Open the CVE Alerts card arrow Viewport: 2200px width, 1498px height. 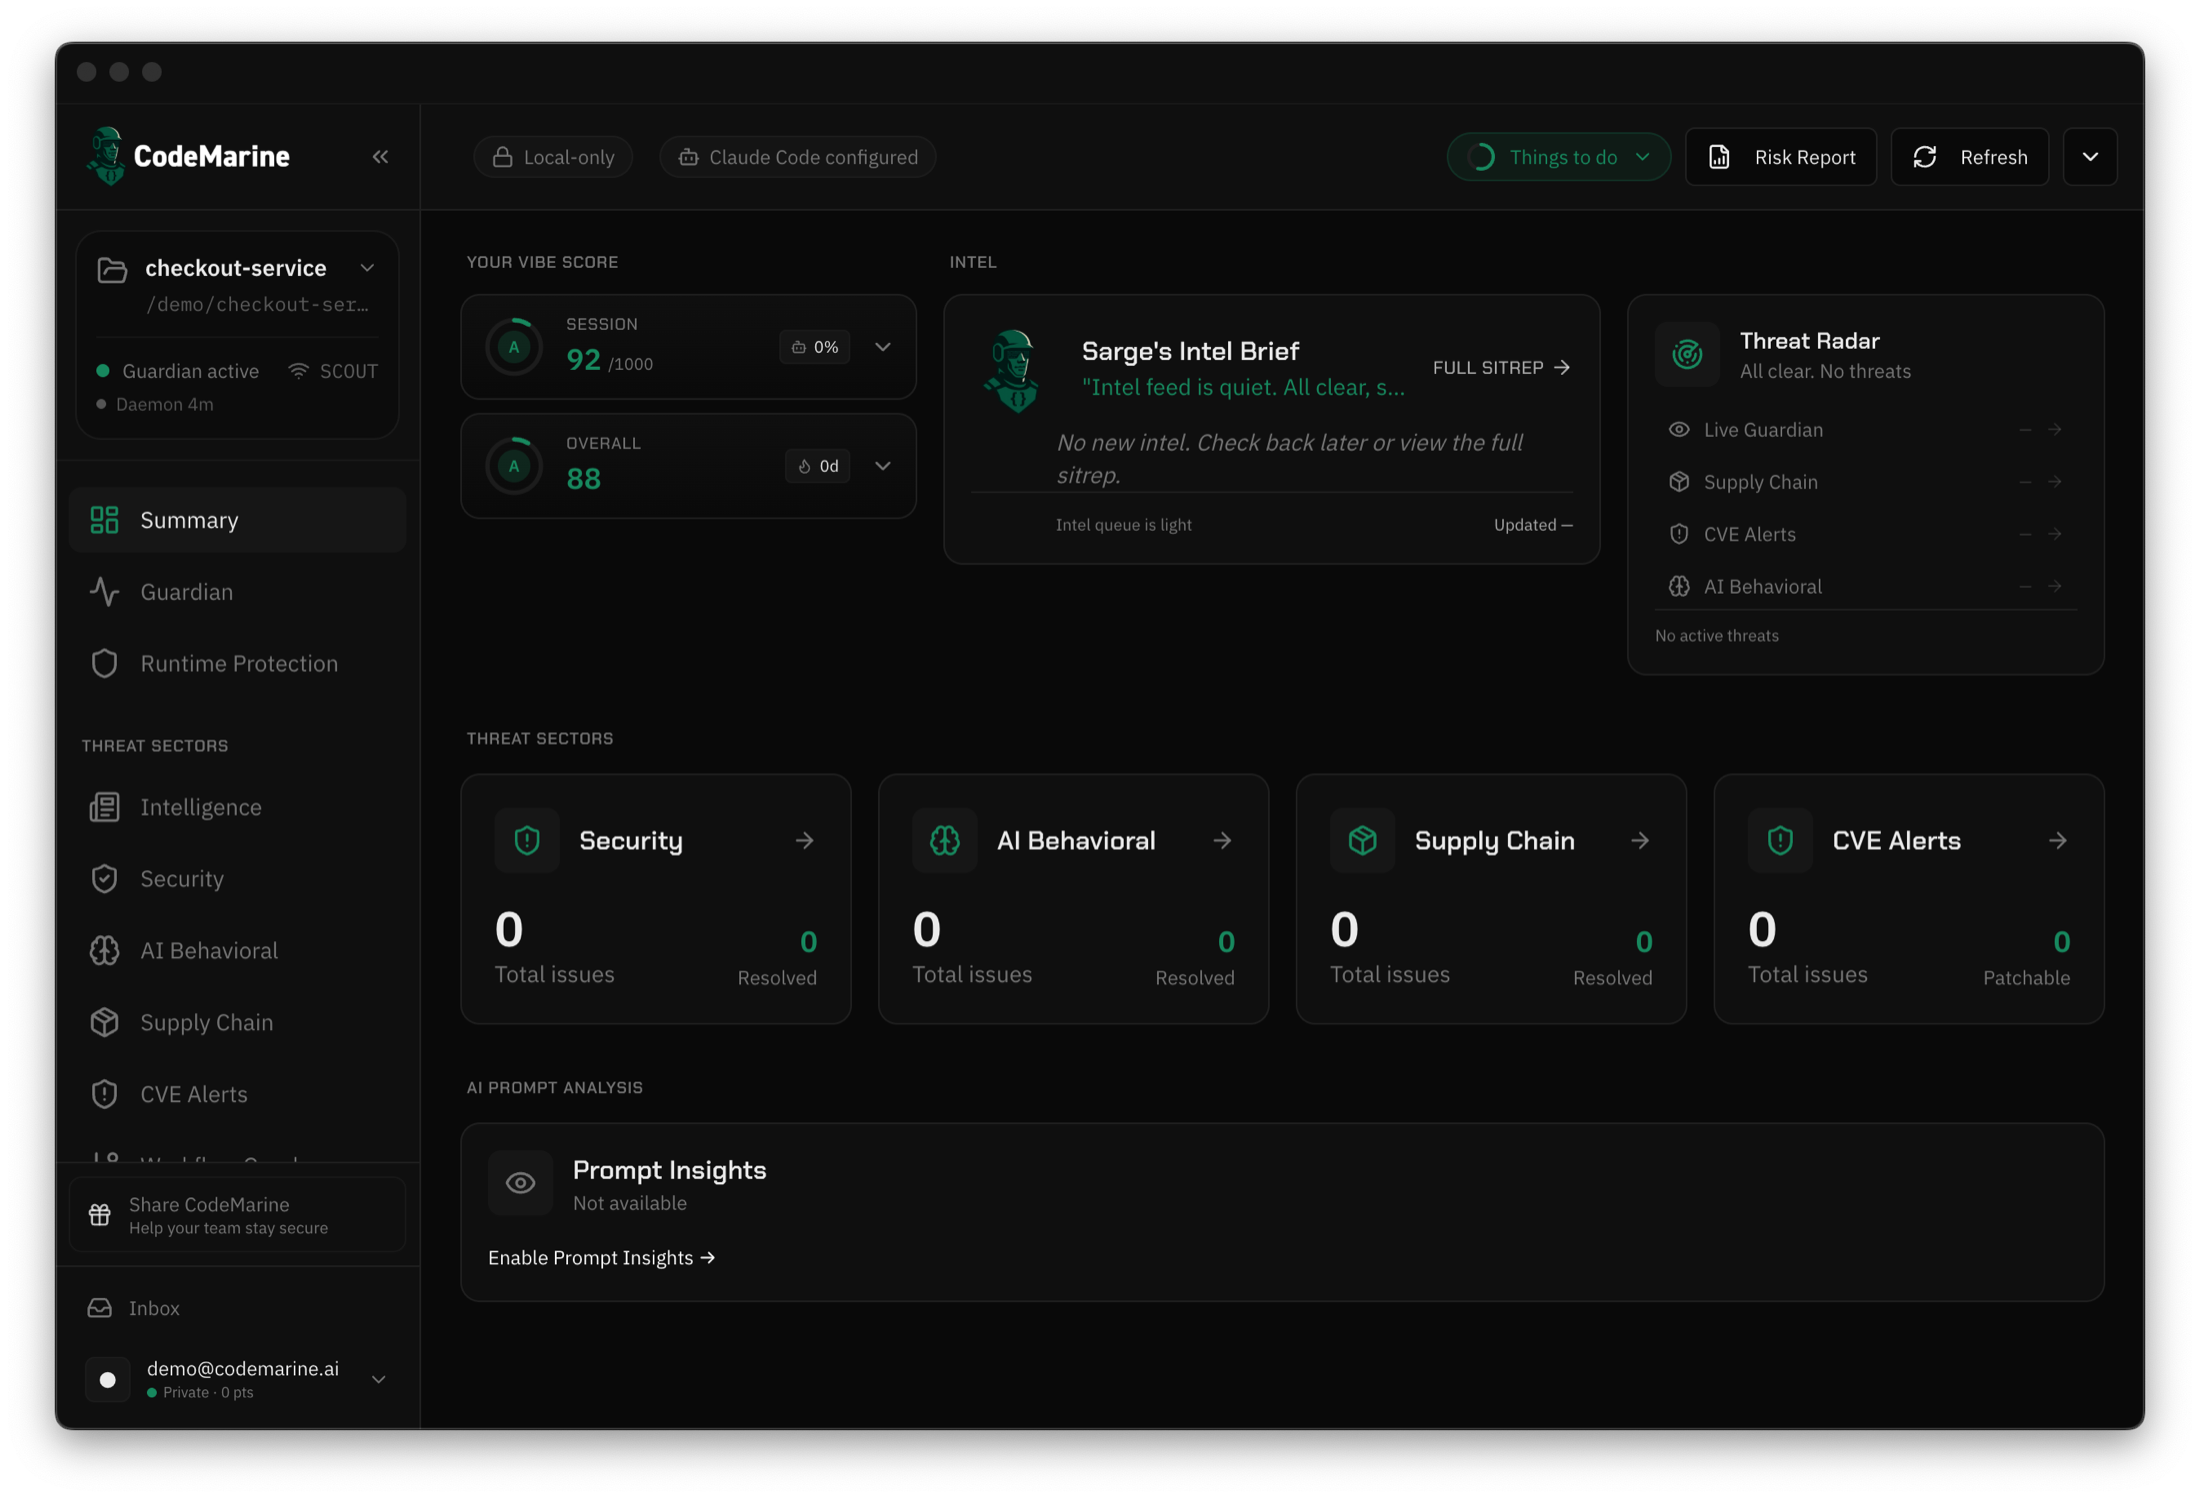tap(2058, 841)
